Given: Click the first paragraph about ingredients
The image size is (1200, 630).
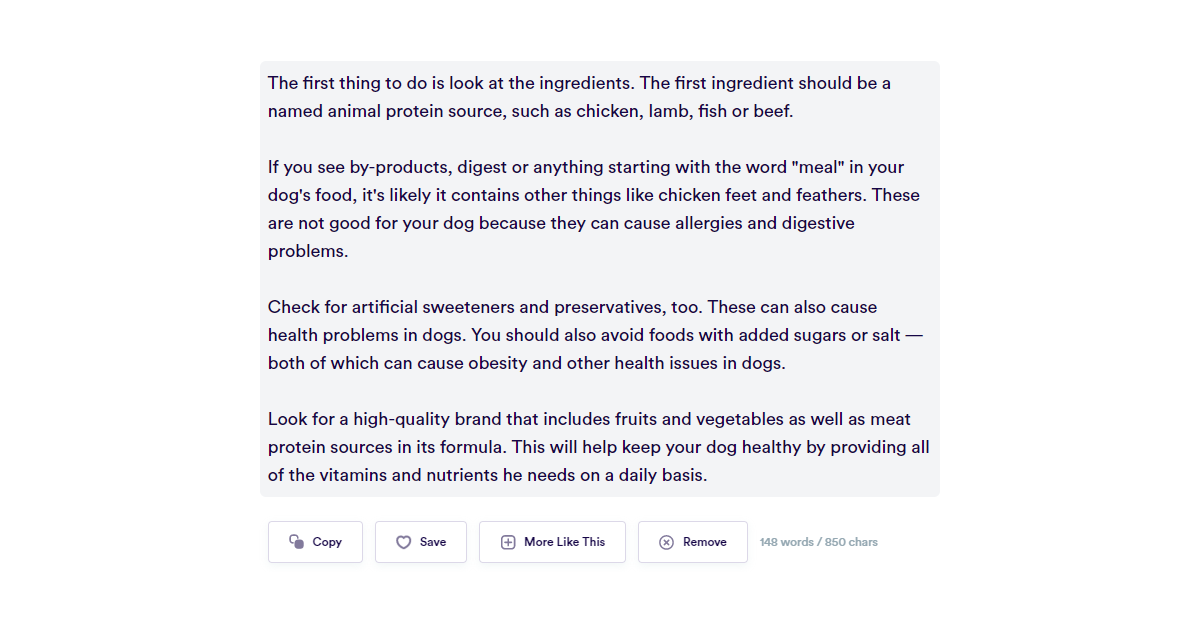Looking at the screenshot, I should coord(579,97).
